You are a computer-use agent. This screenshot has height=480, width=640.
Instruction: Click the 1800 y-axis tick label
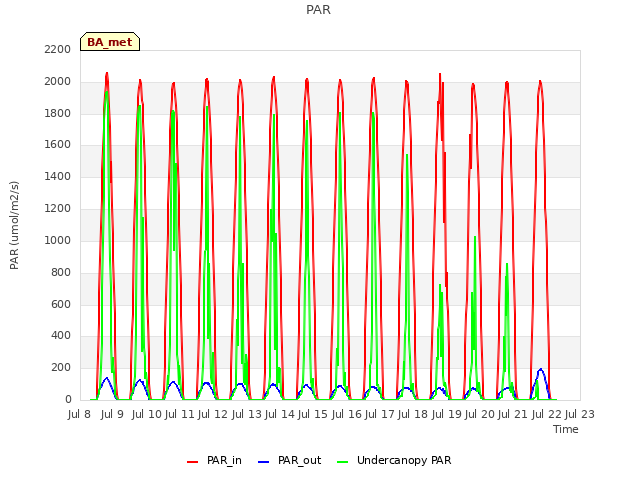point(58,113)
